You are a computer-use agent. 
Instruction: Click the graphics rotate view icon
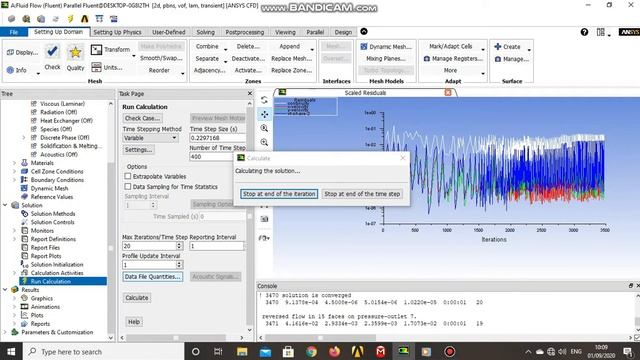click(264, 100)
